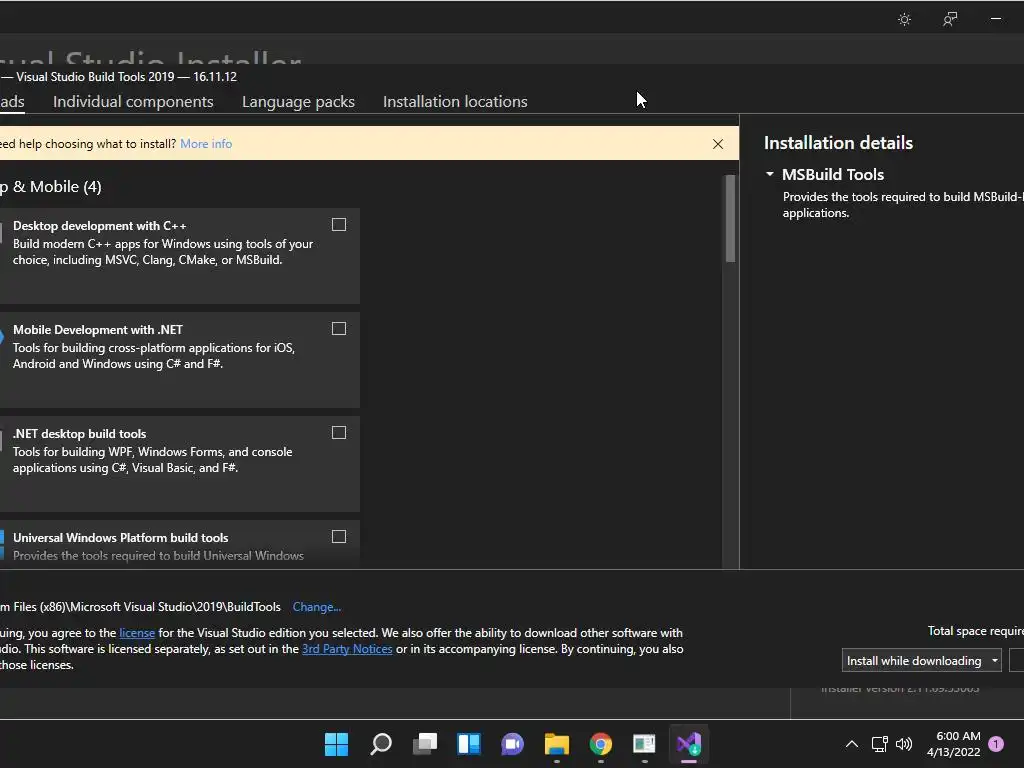Click MSBuild Tools heading text
This screenshot has height=768, width=1024.
pos(833,174)
